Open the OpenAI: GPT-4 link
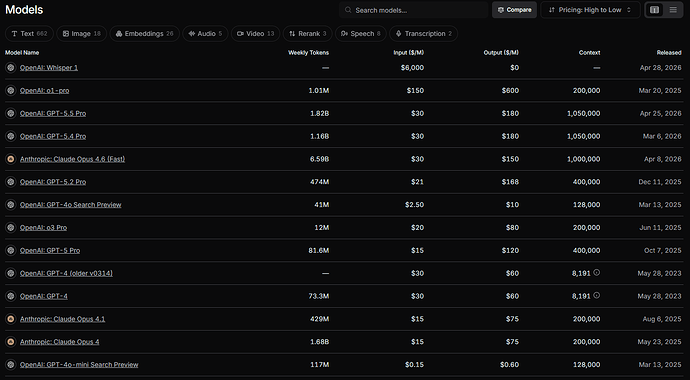The height and width of the screenshot is (380, 690). pos(44,296)
